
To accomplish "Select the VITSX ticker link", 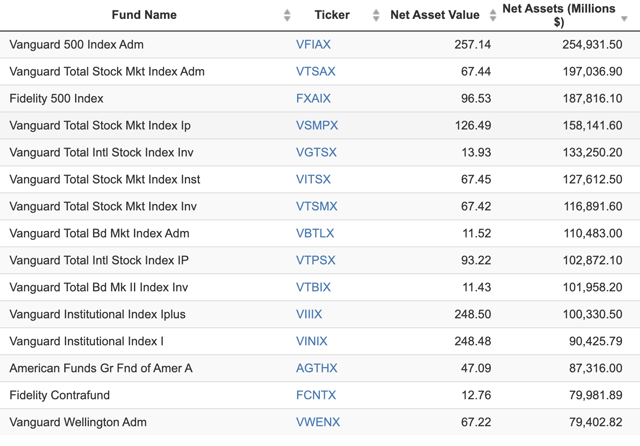I will point(313,180).
